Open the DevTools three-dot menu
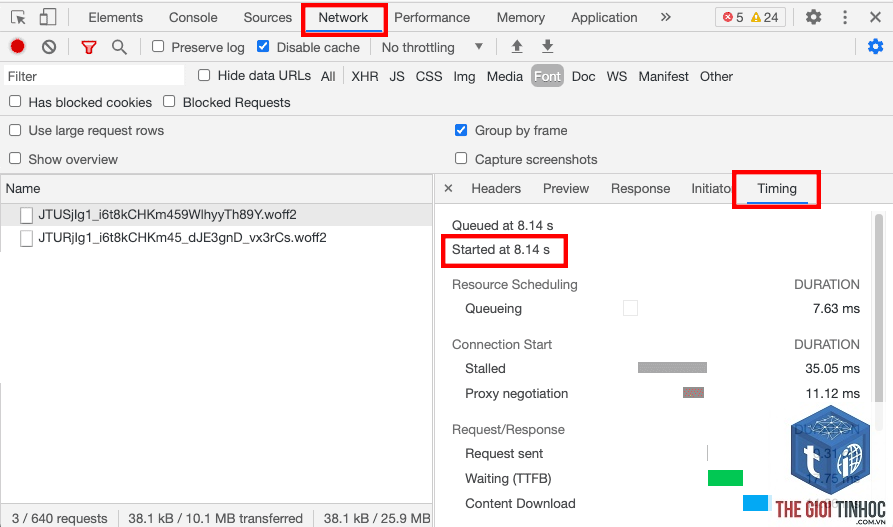Viewport: 893px width, 527px height. pyautogui.click(x=845, y=17)
